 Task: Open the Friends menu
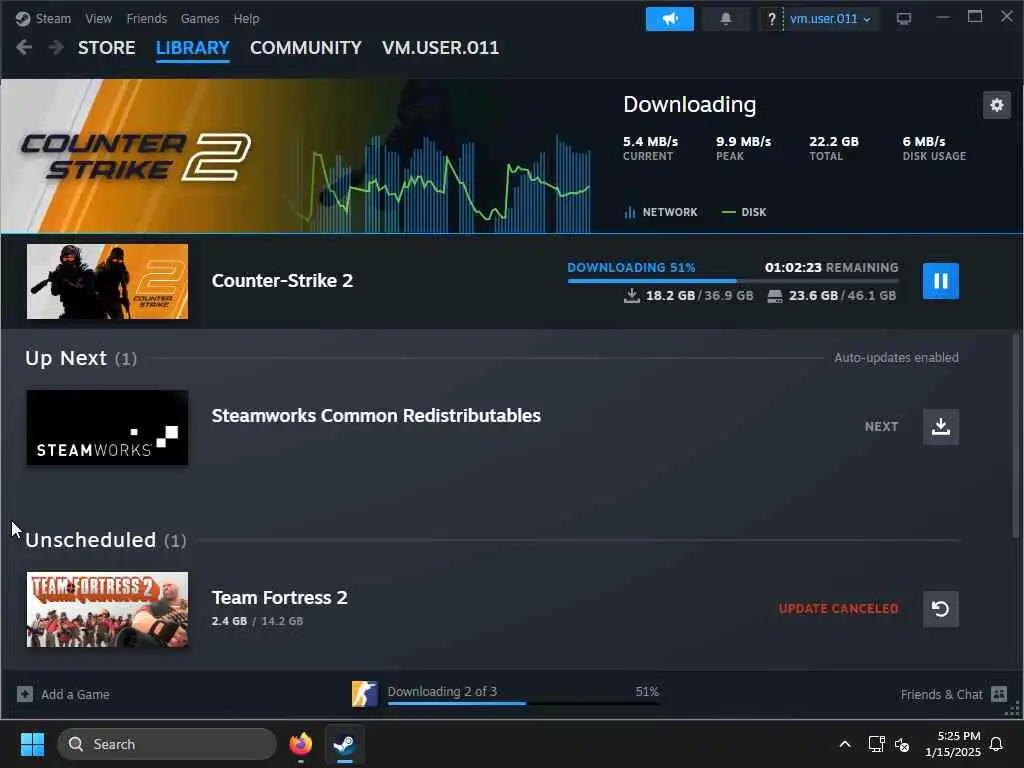coord(146,18)
